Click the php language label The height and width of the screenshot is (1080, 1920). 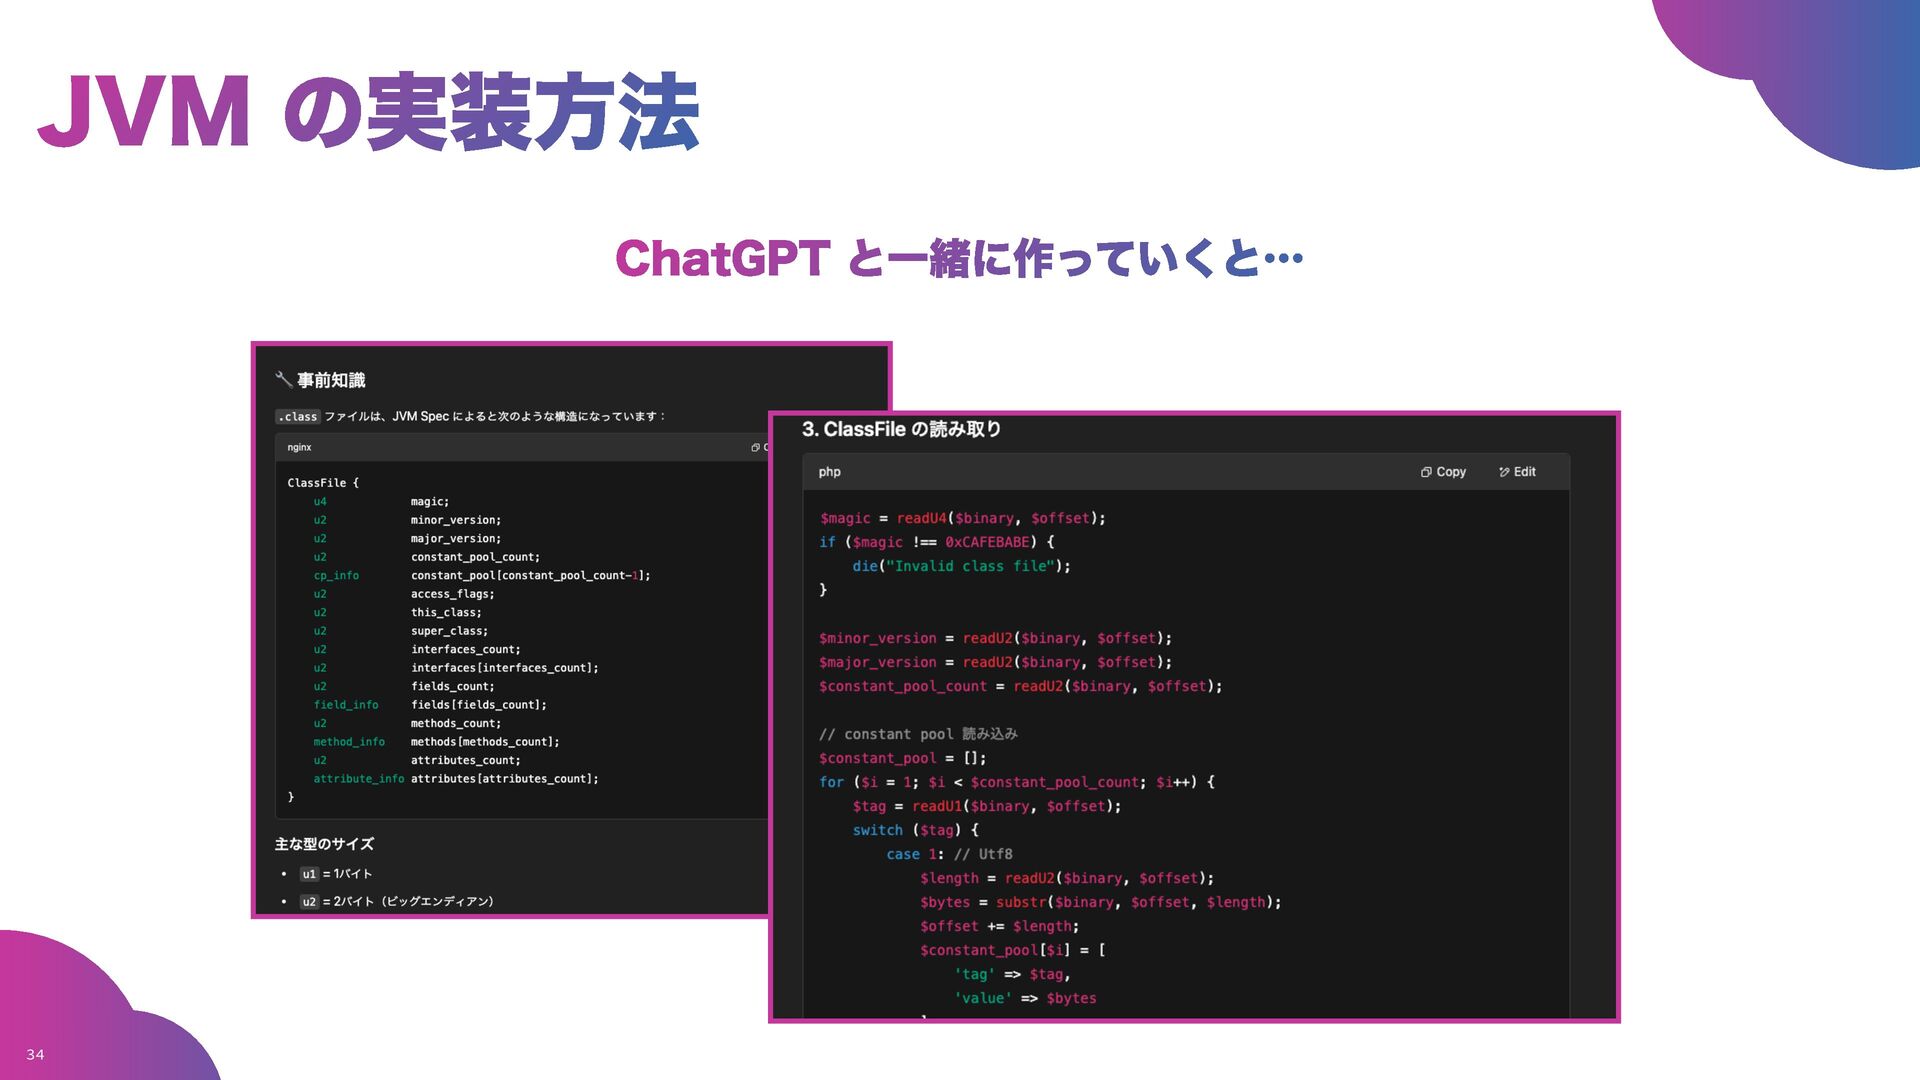pos(829,472)
